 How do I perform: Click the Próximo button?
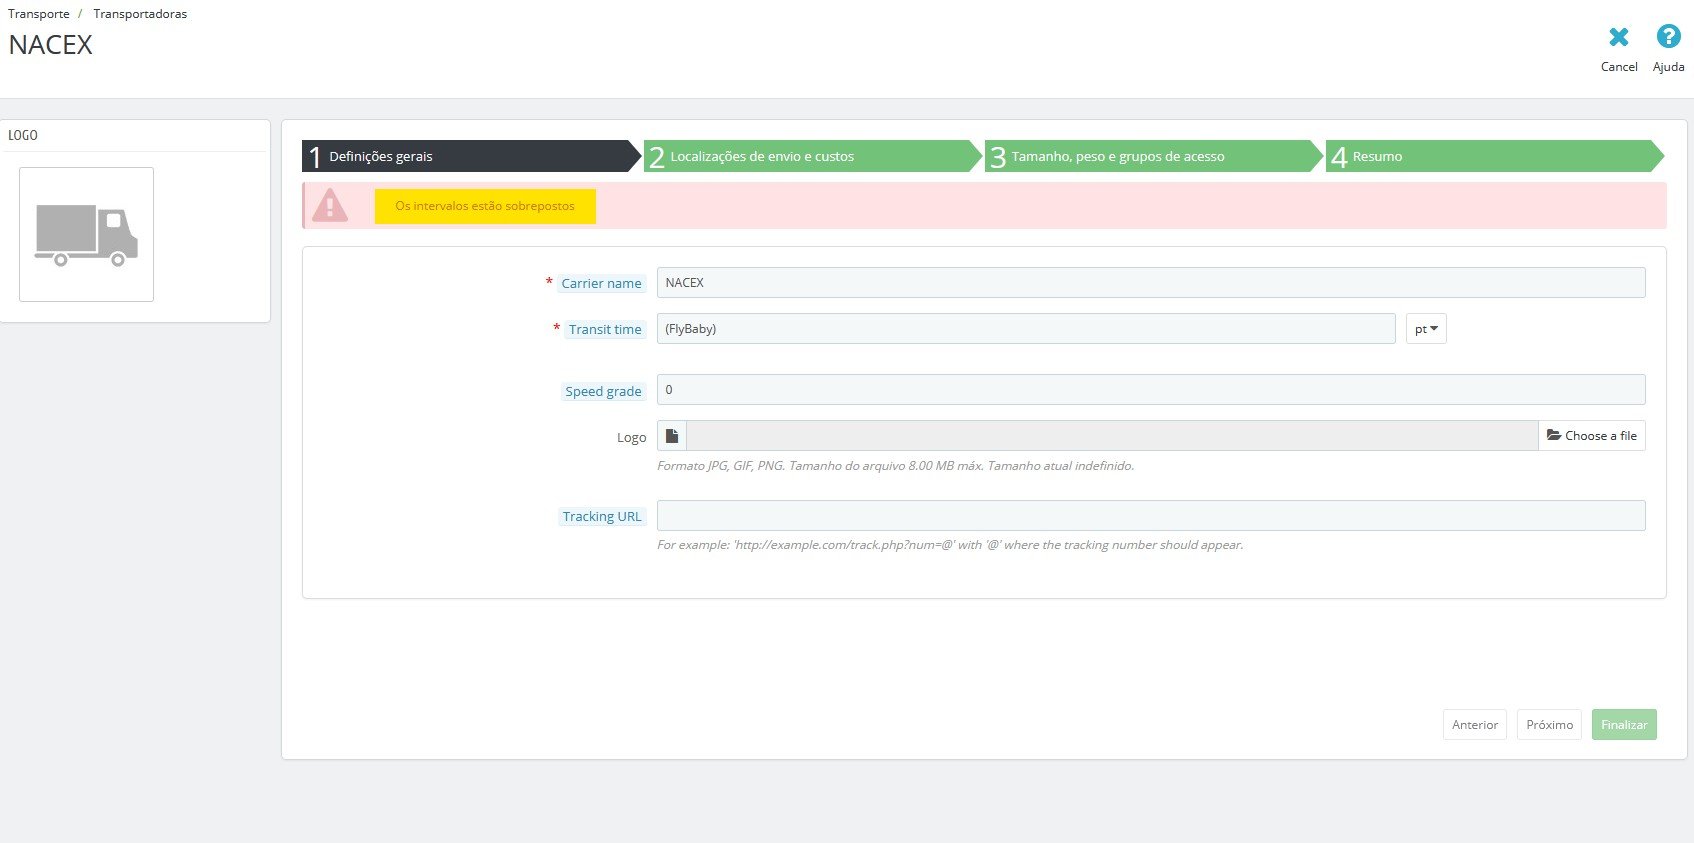tap(1550, 725)
